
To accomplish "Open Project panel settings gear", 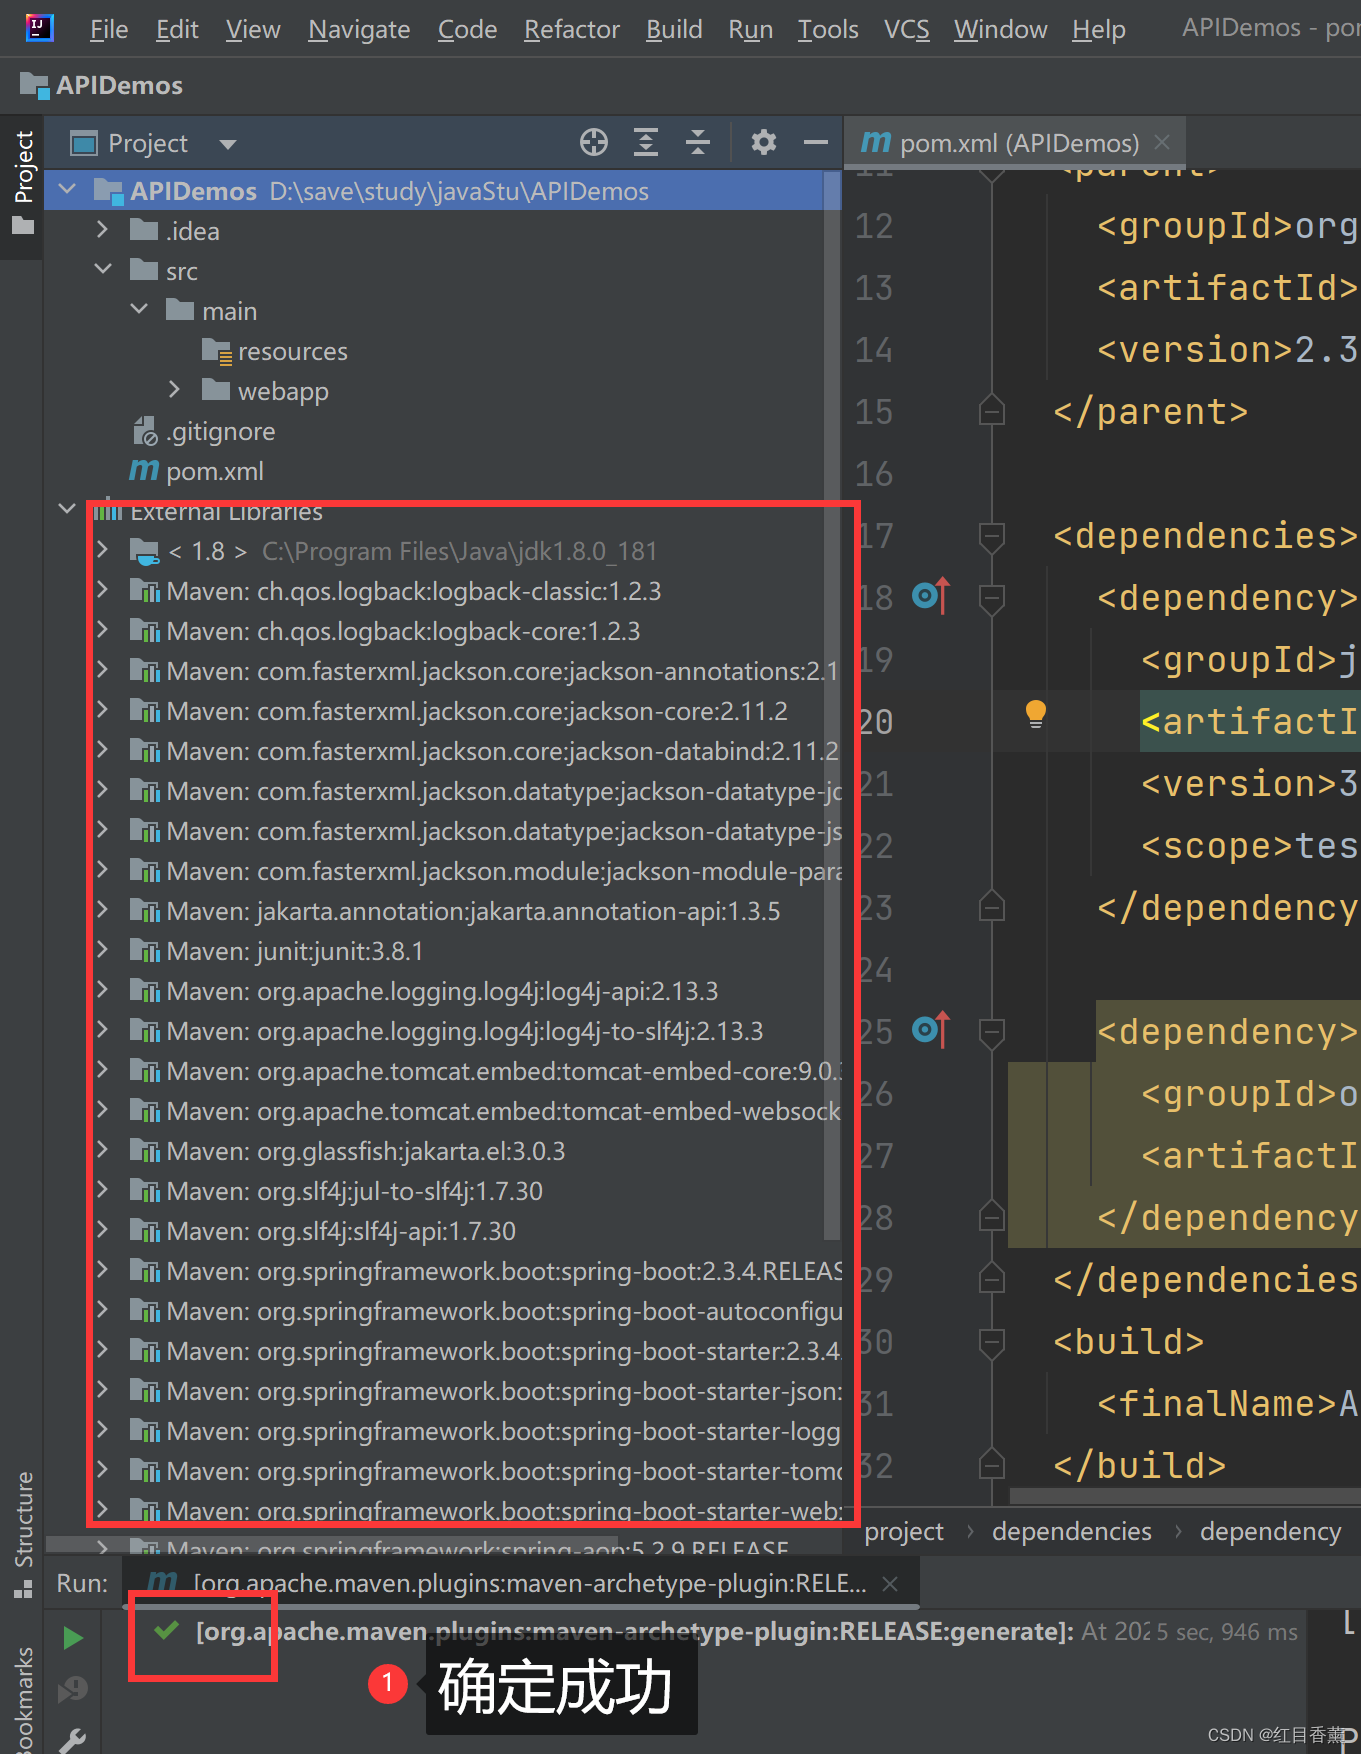I will pos(764,143).
